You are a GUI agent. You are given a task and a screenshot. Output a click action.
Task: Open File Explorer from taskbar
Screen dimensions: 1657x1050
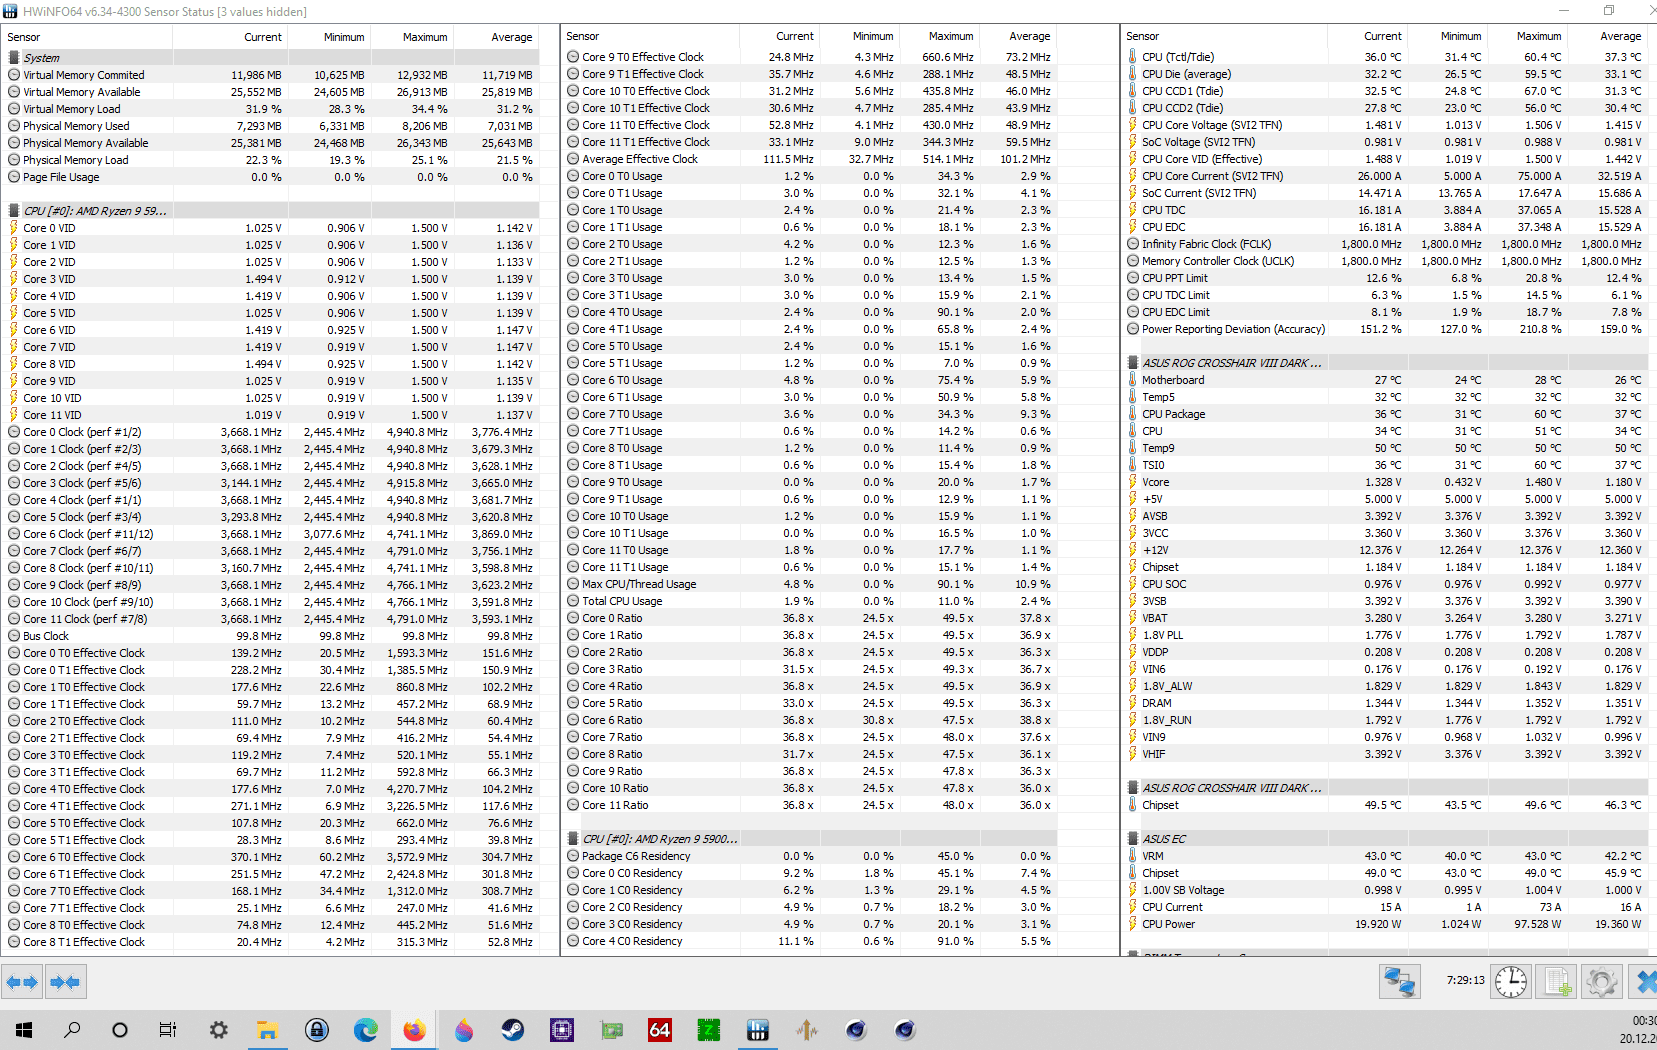[267, 1030]
